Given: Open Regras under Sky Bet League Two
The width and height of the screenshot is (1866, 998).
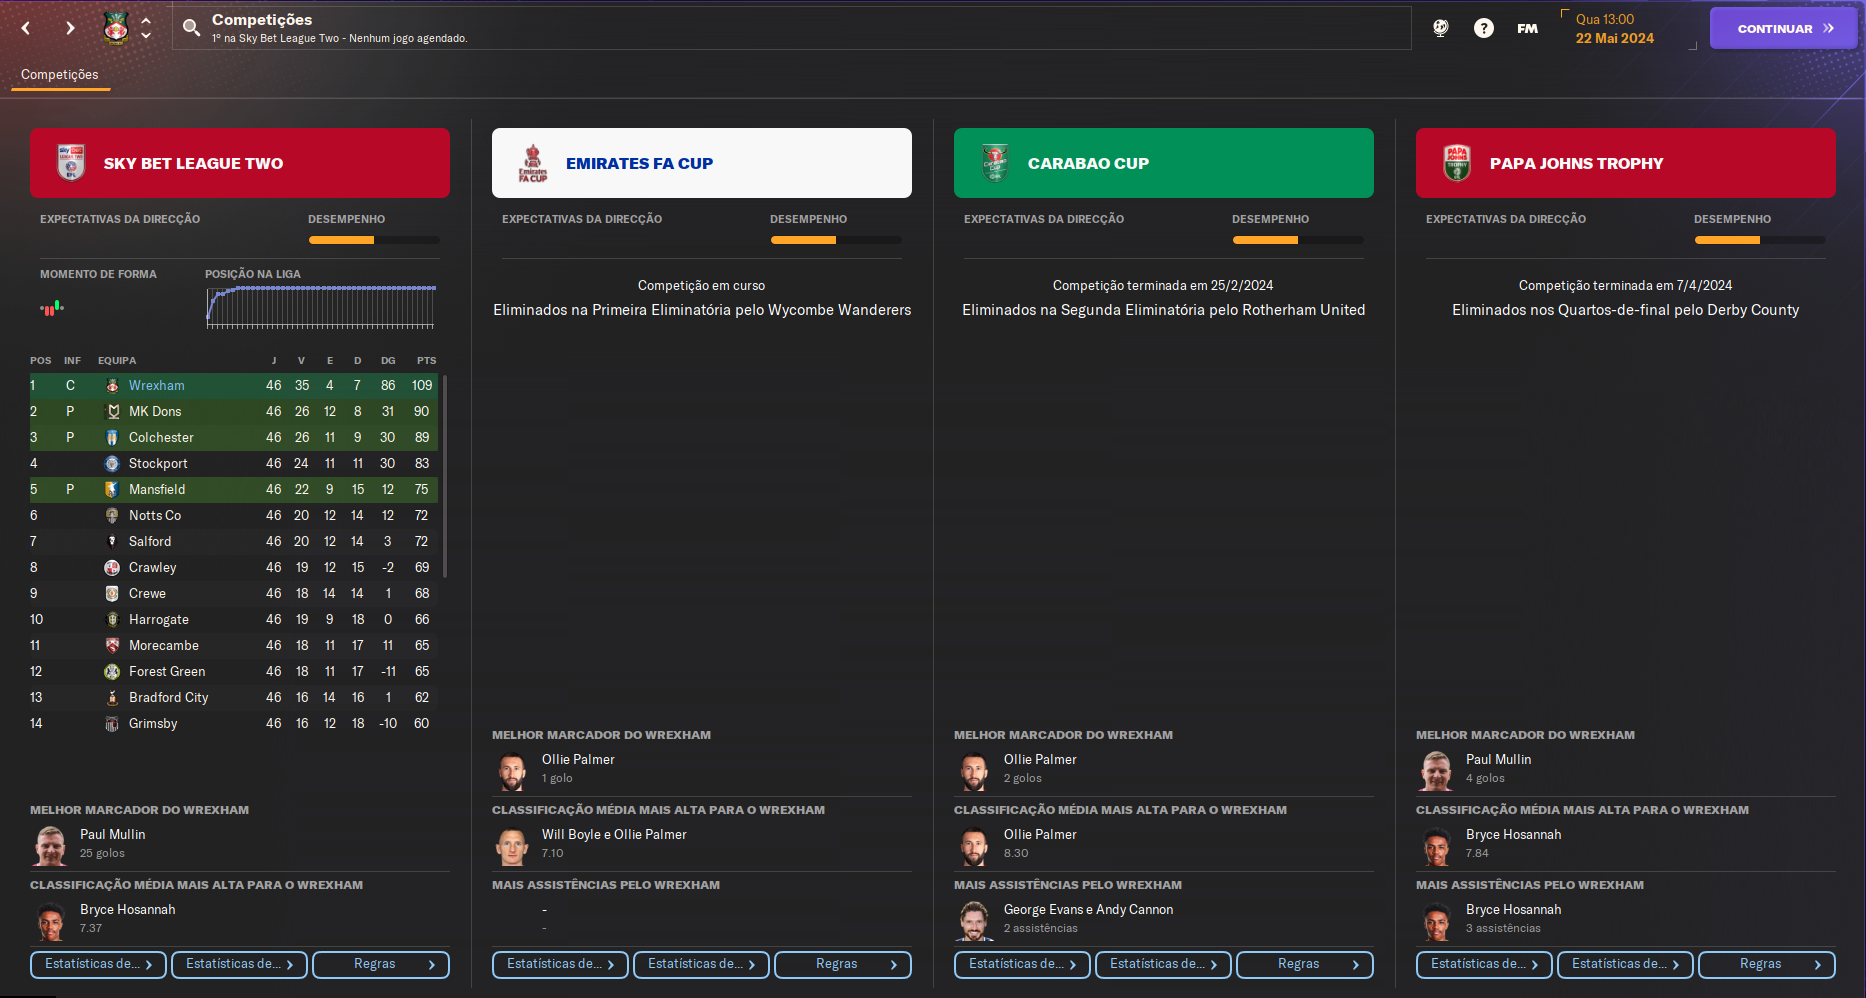Looking at the screenshot, I should [x=381, y=964].
